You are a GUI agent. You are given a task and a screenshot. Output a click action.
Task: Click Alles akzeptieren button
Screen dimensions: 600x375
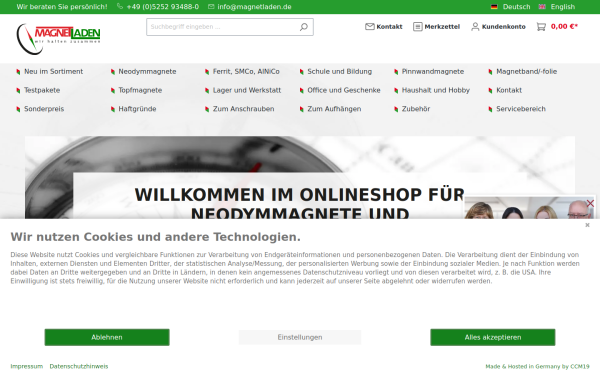coord(493,337)
